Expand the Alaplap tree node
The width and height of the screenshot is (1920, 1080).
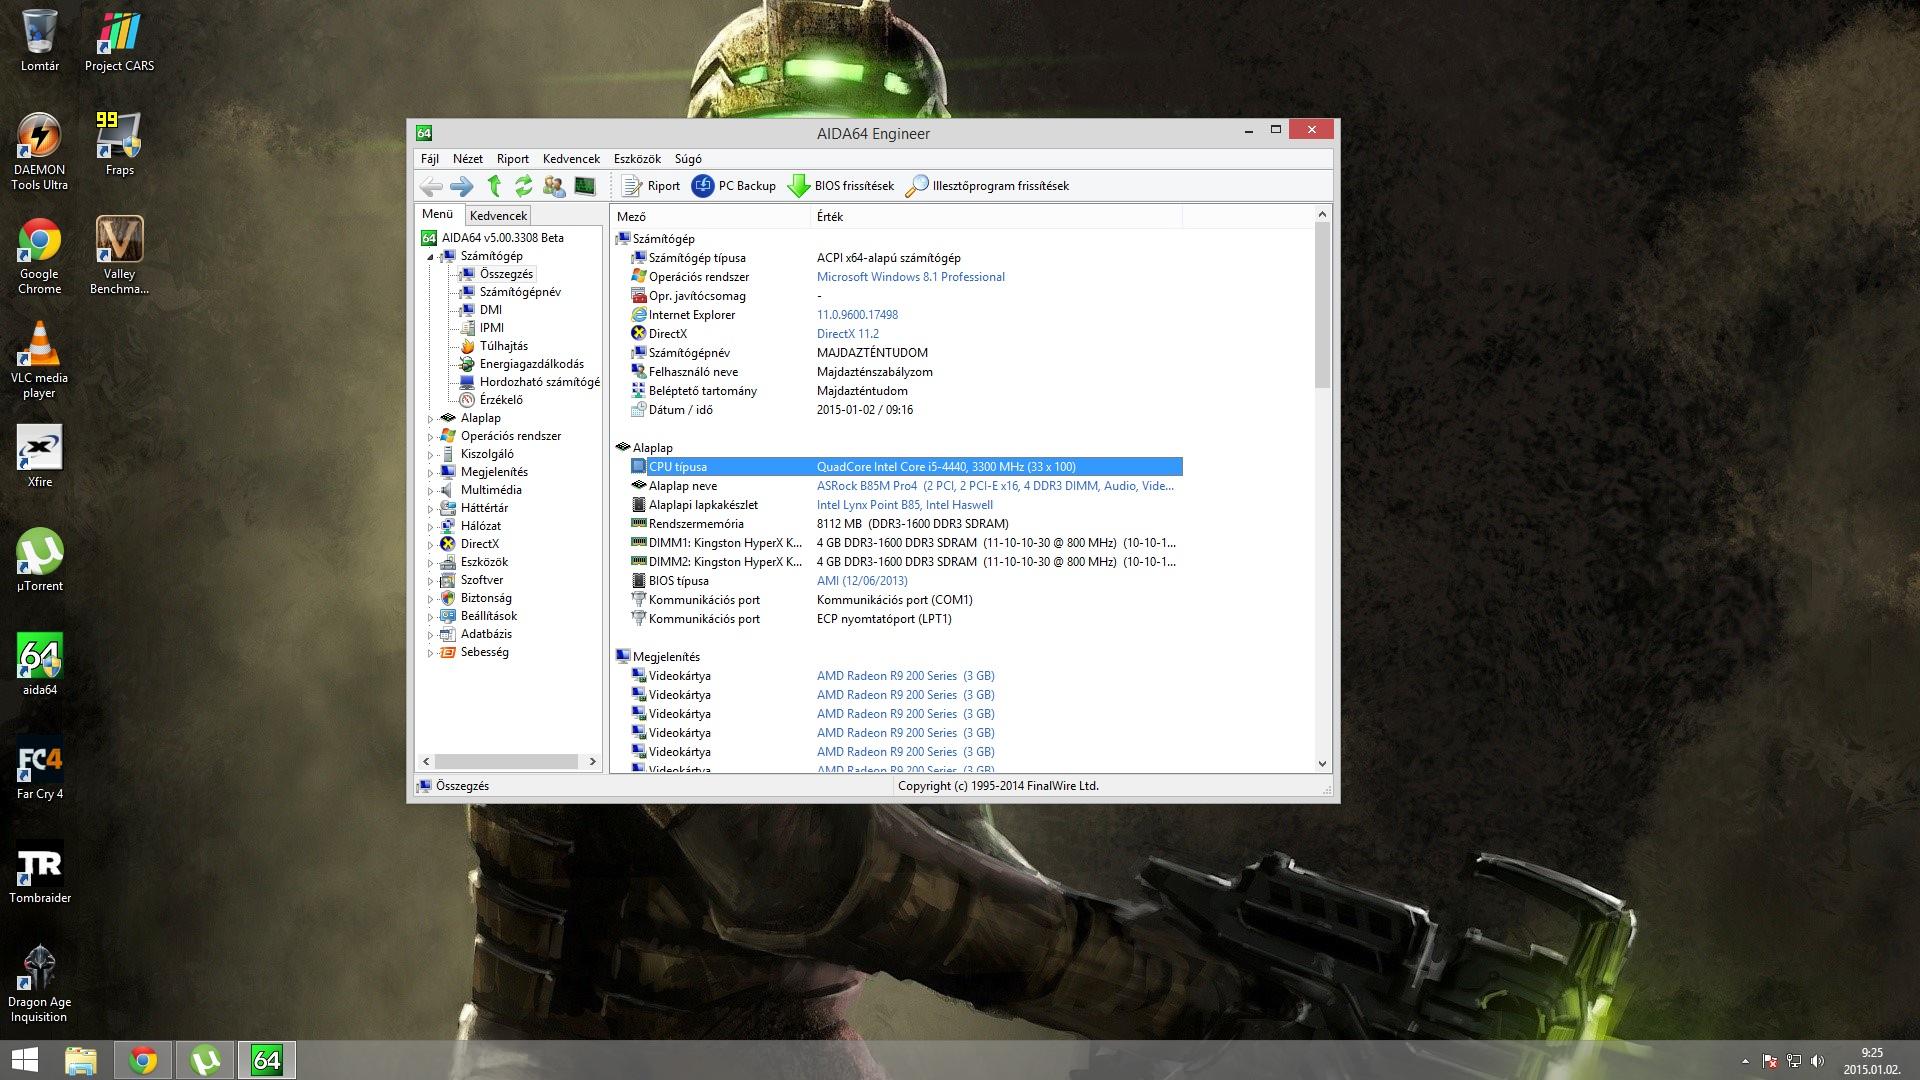click(x=431, y=419)
